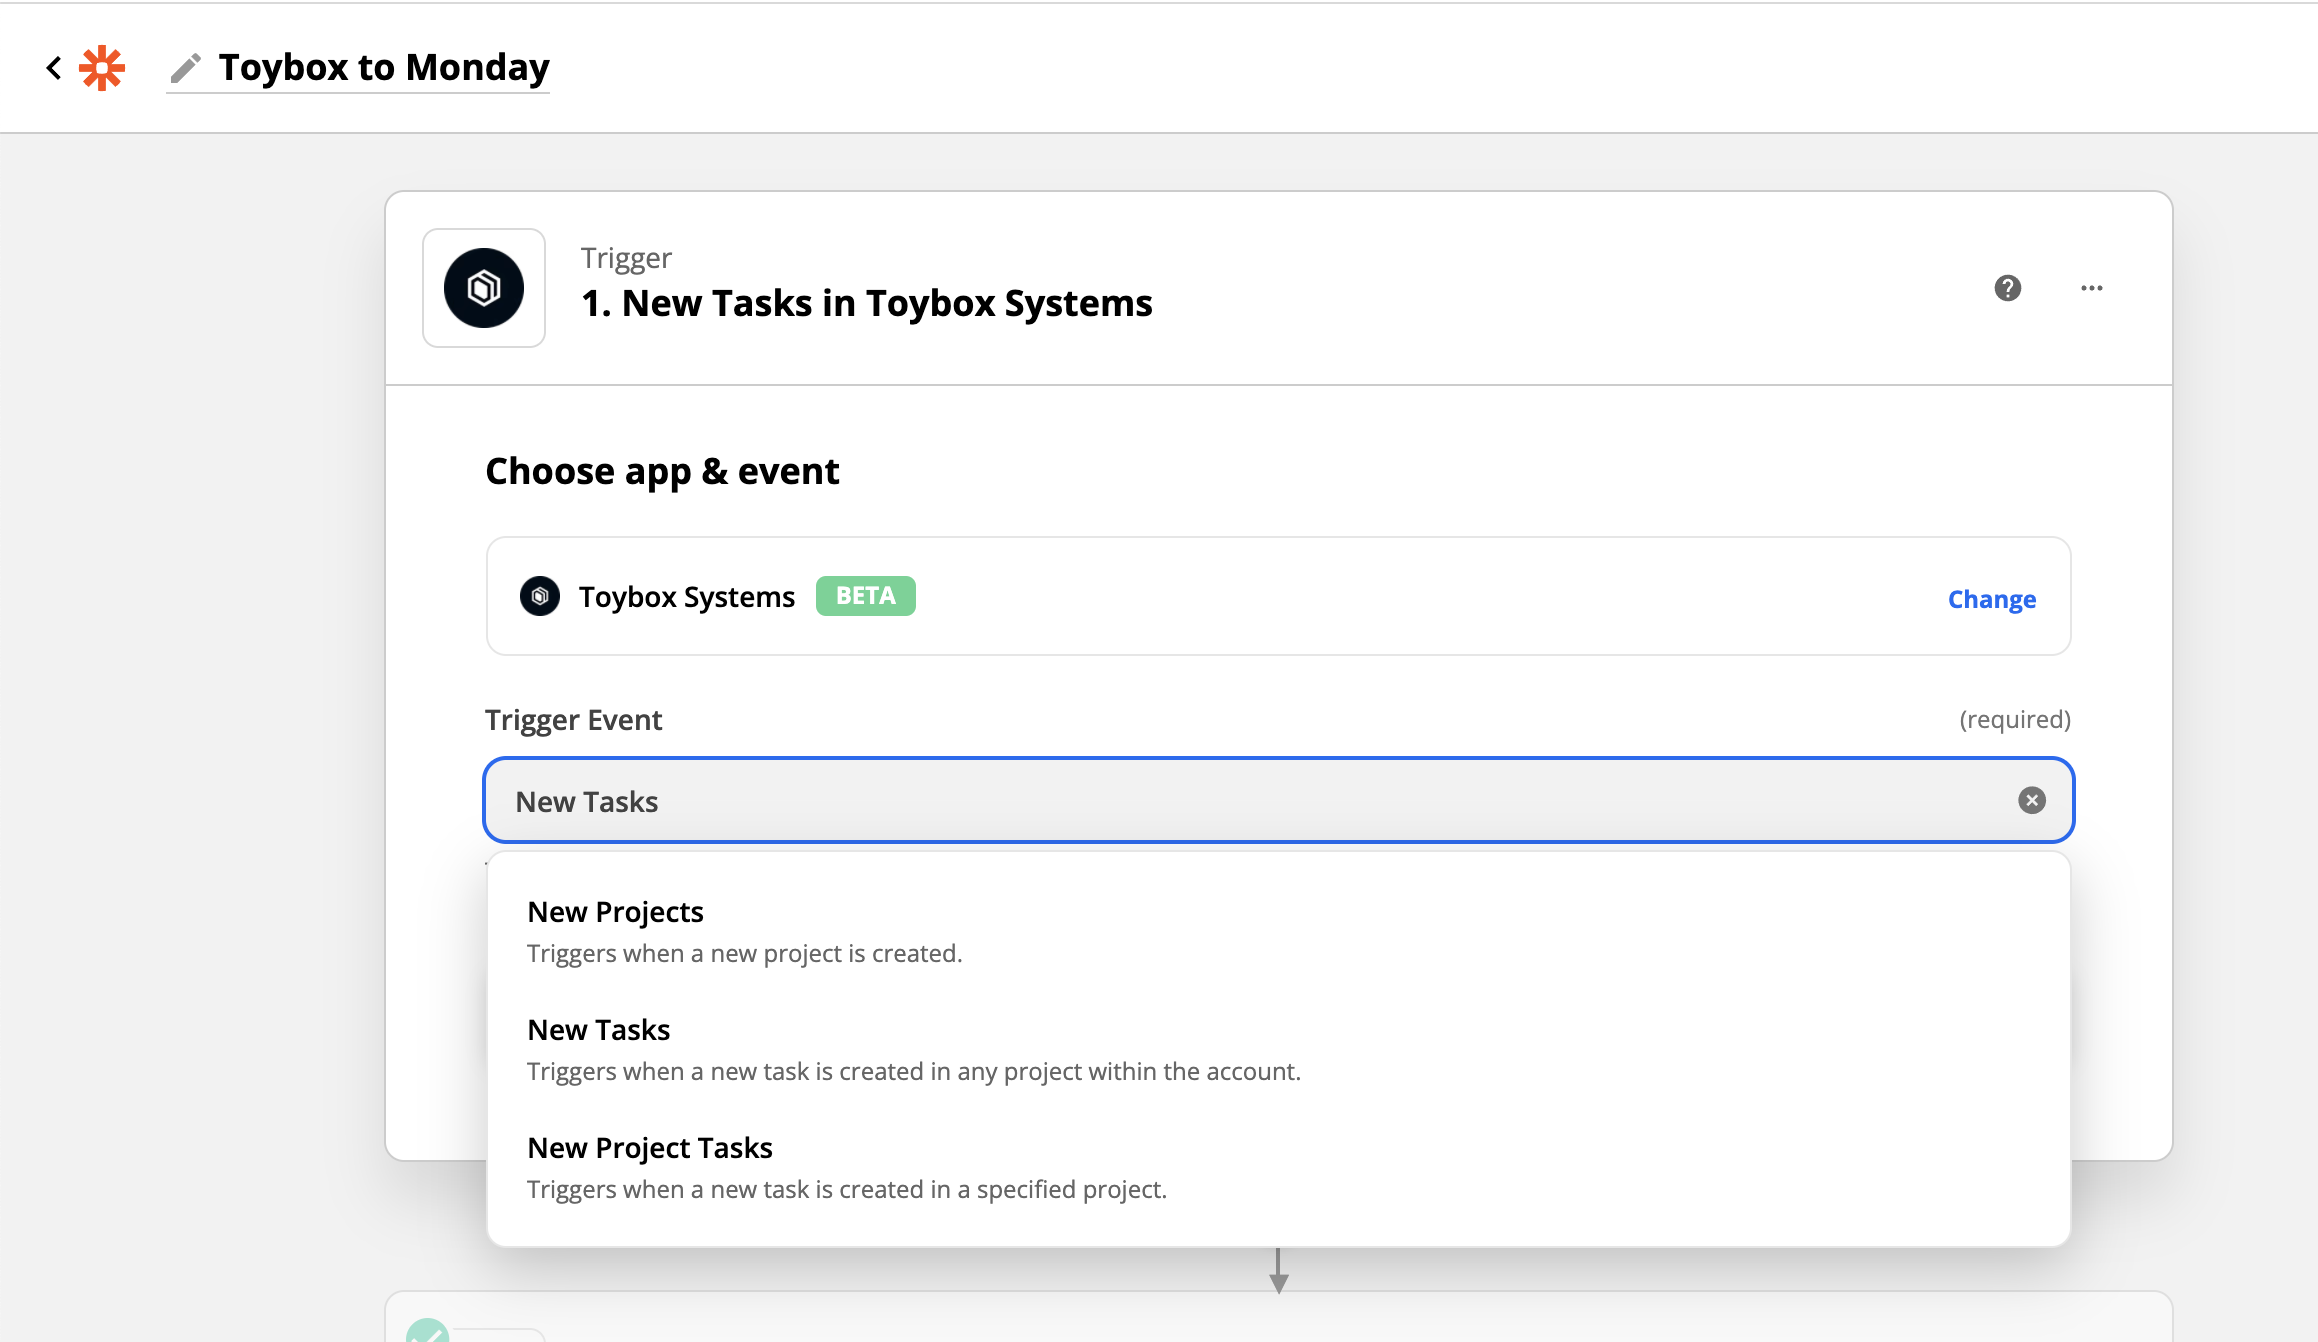Clear the Trigger Event field with X
This screenshot has height=1342, width=2318.
(2031, 801)
